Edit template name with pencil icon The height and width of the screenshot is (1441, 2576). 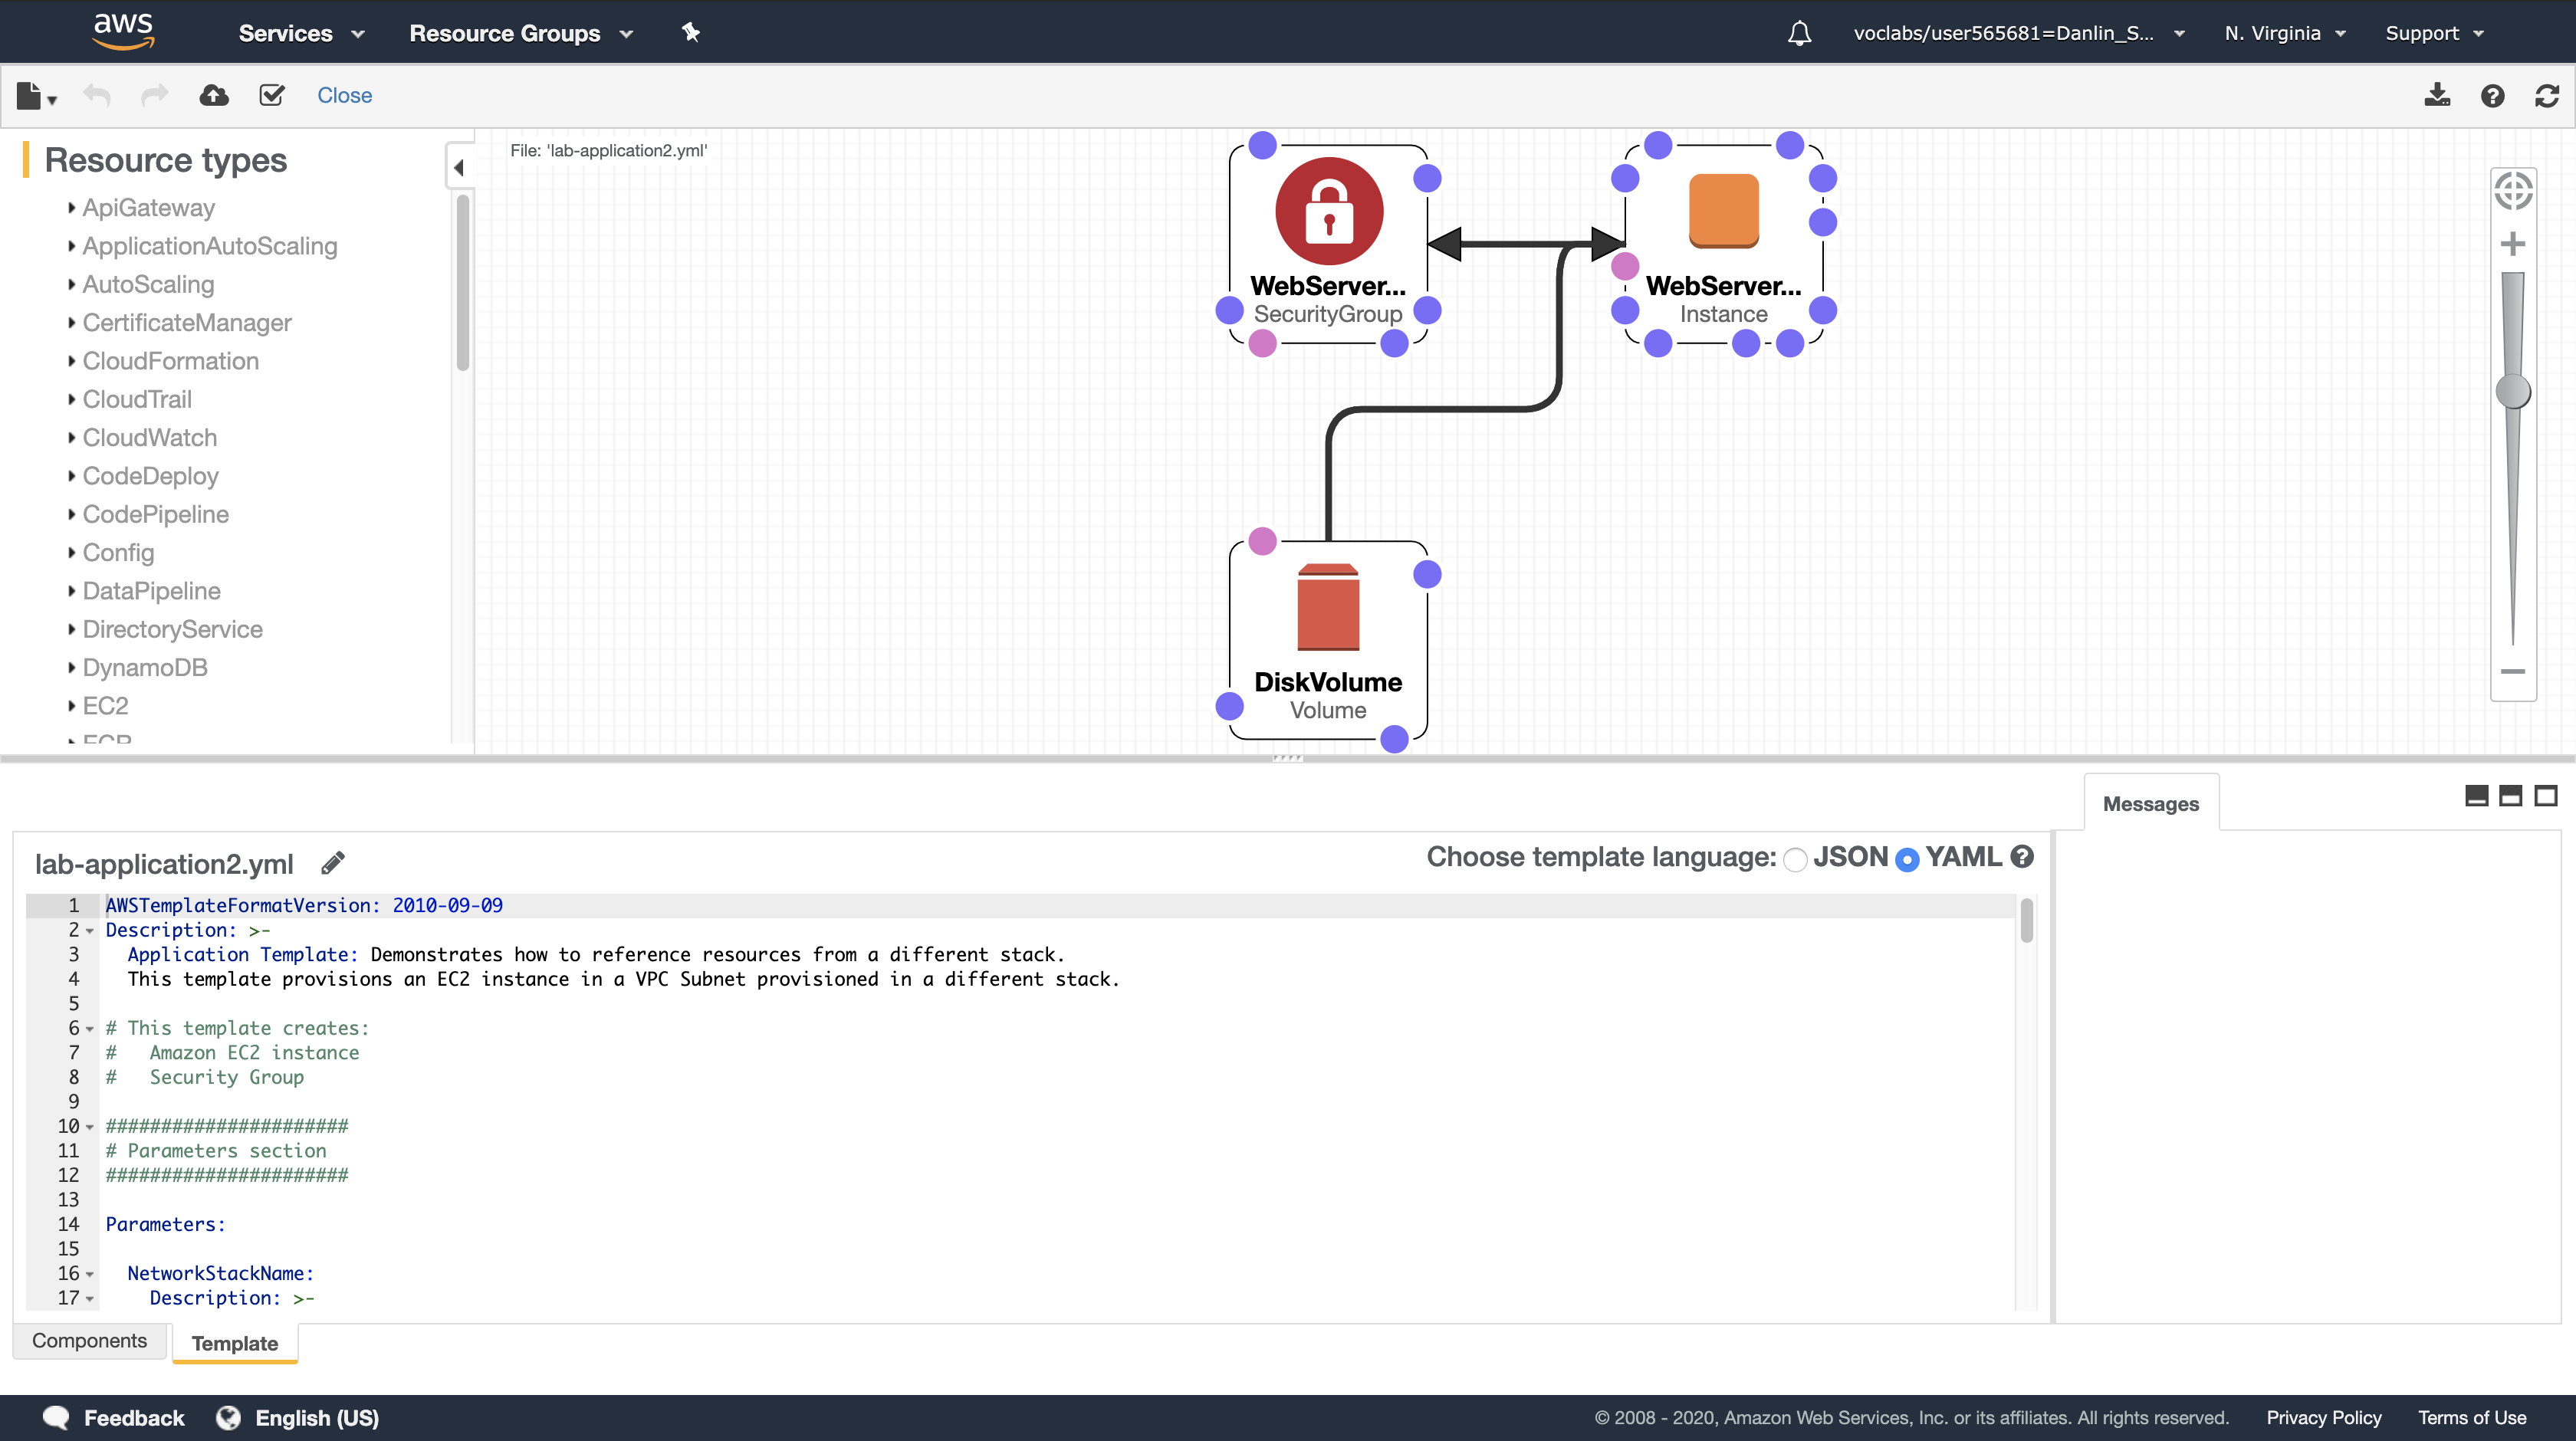(333, 862)
